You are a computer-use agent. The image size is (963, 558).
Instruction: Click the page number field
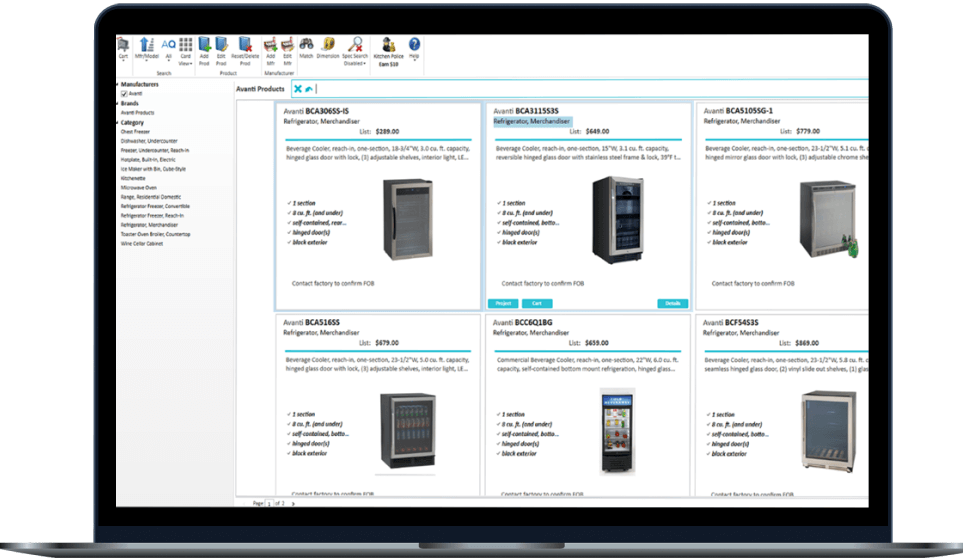(269, 503)
